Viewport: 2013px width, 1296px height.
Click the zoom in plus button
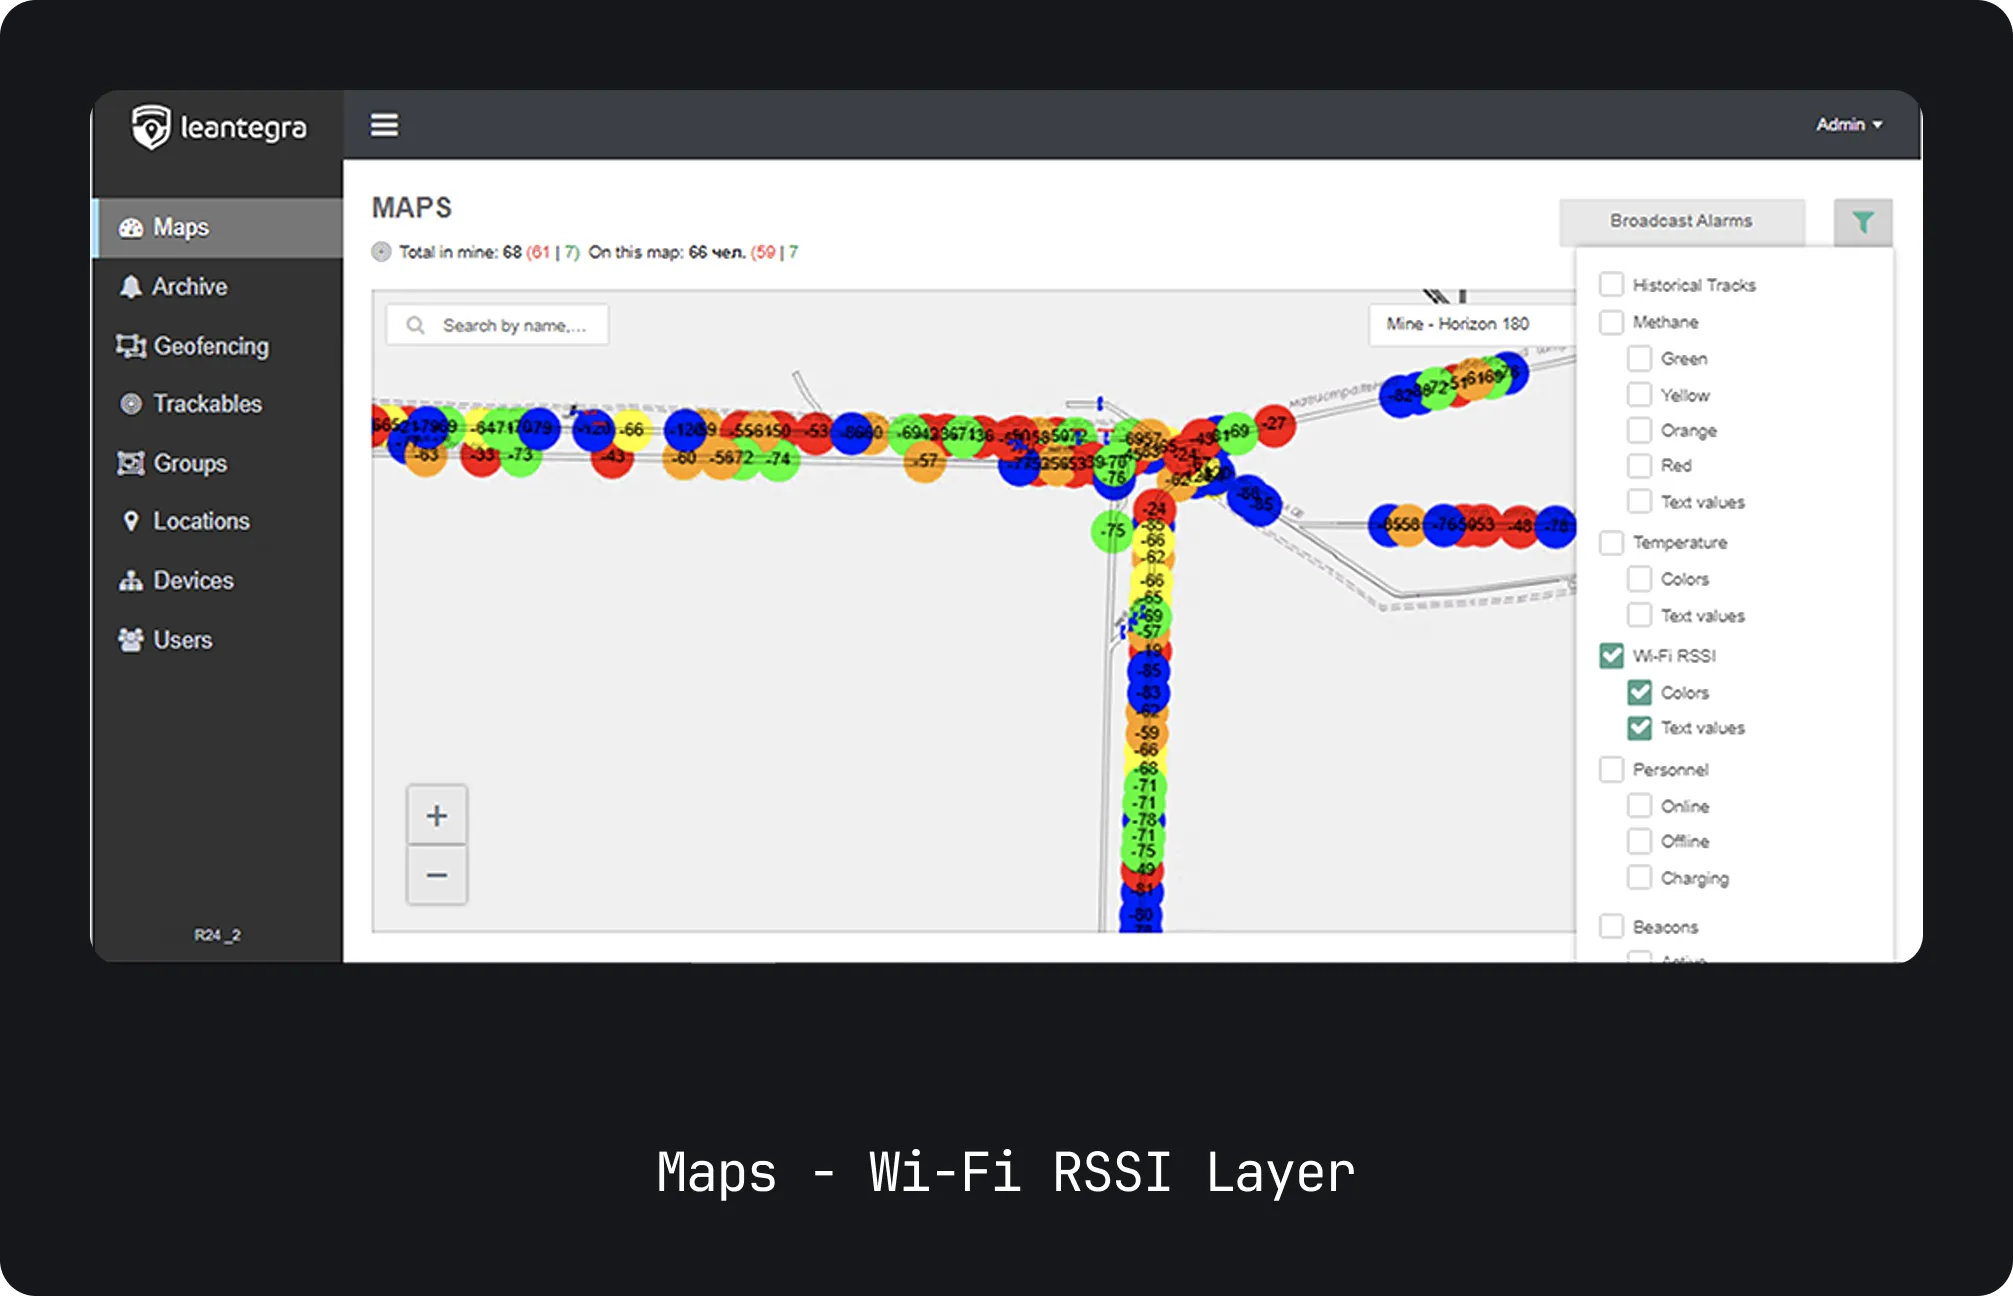coord(436,816)
